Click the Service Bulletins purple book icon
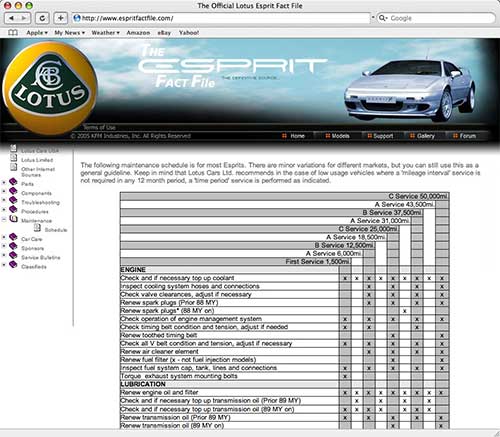 click(13, 255)
